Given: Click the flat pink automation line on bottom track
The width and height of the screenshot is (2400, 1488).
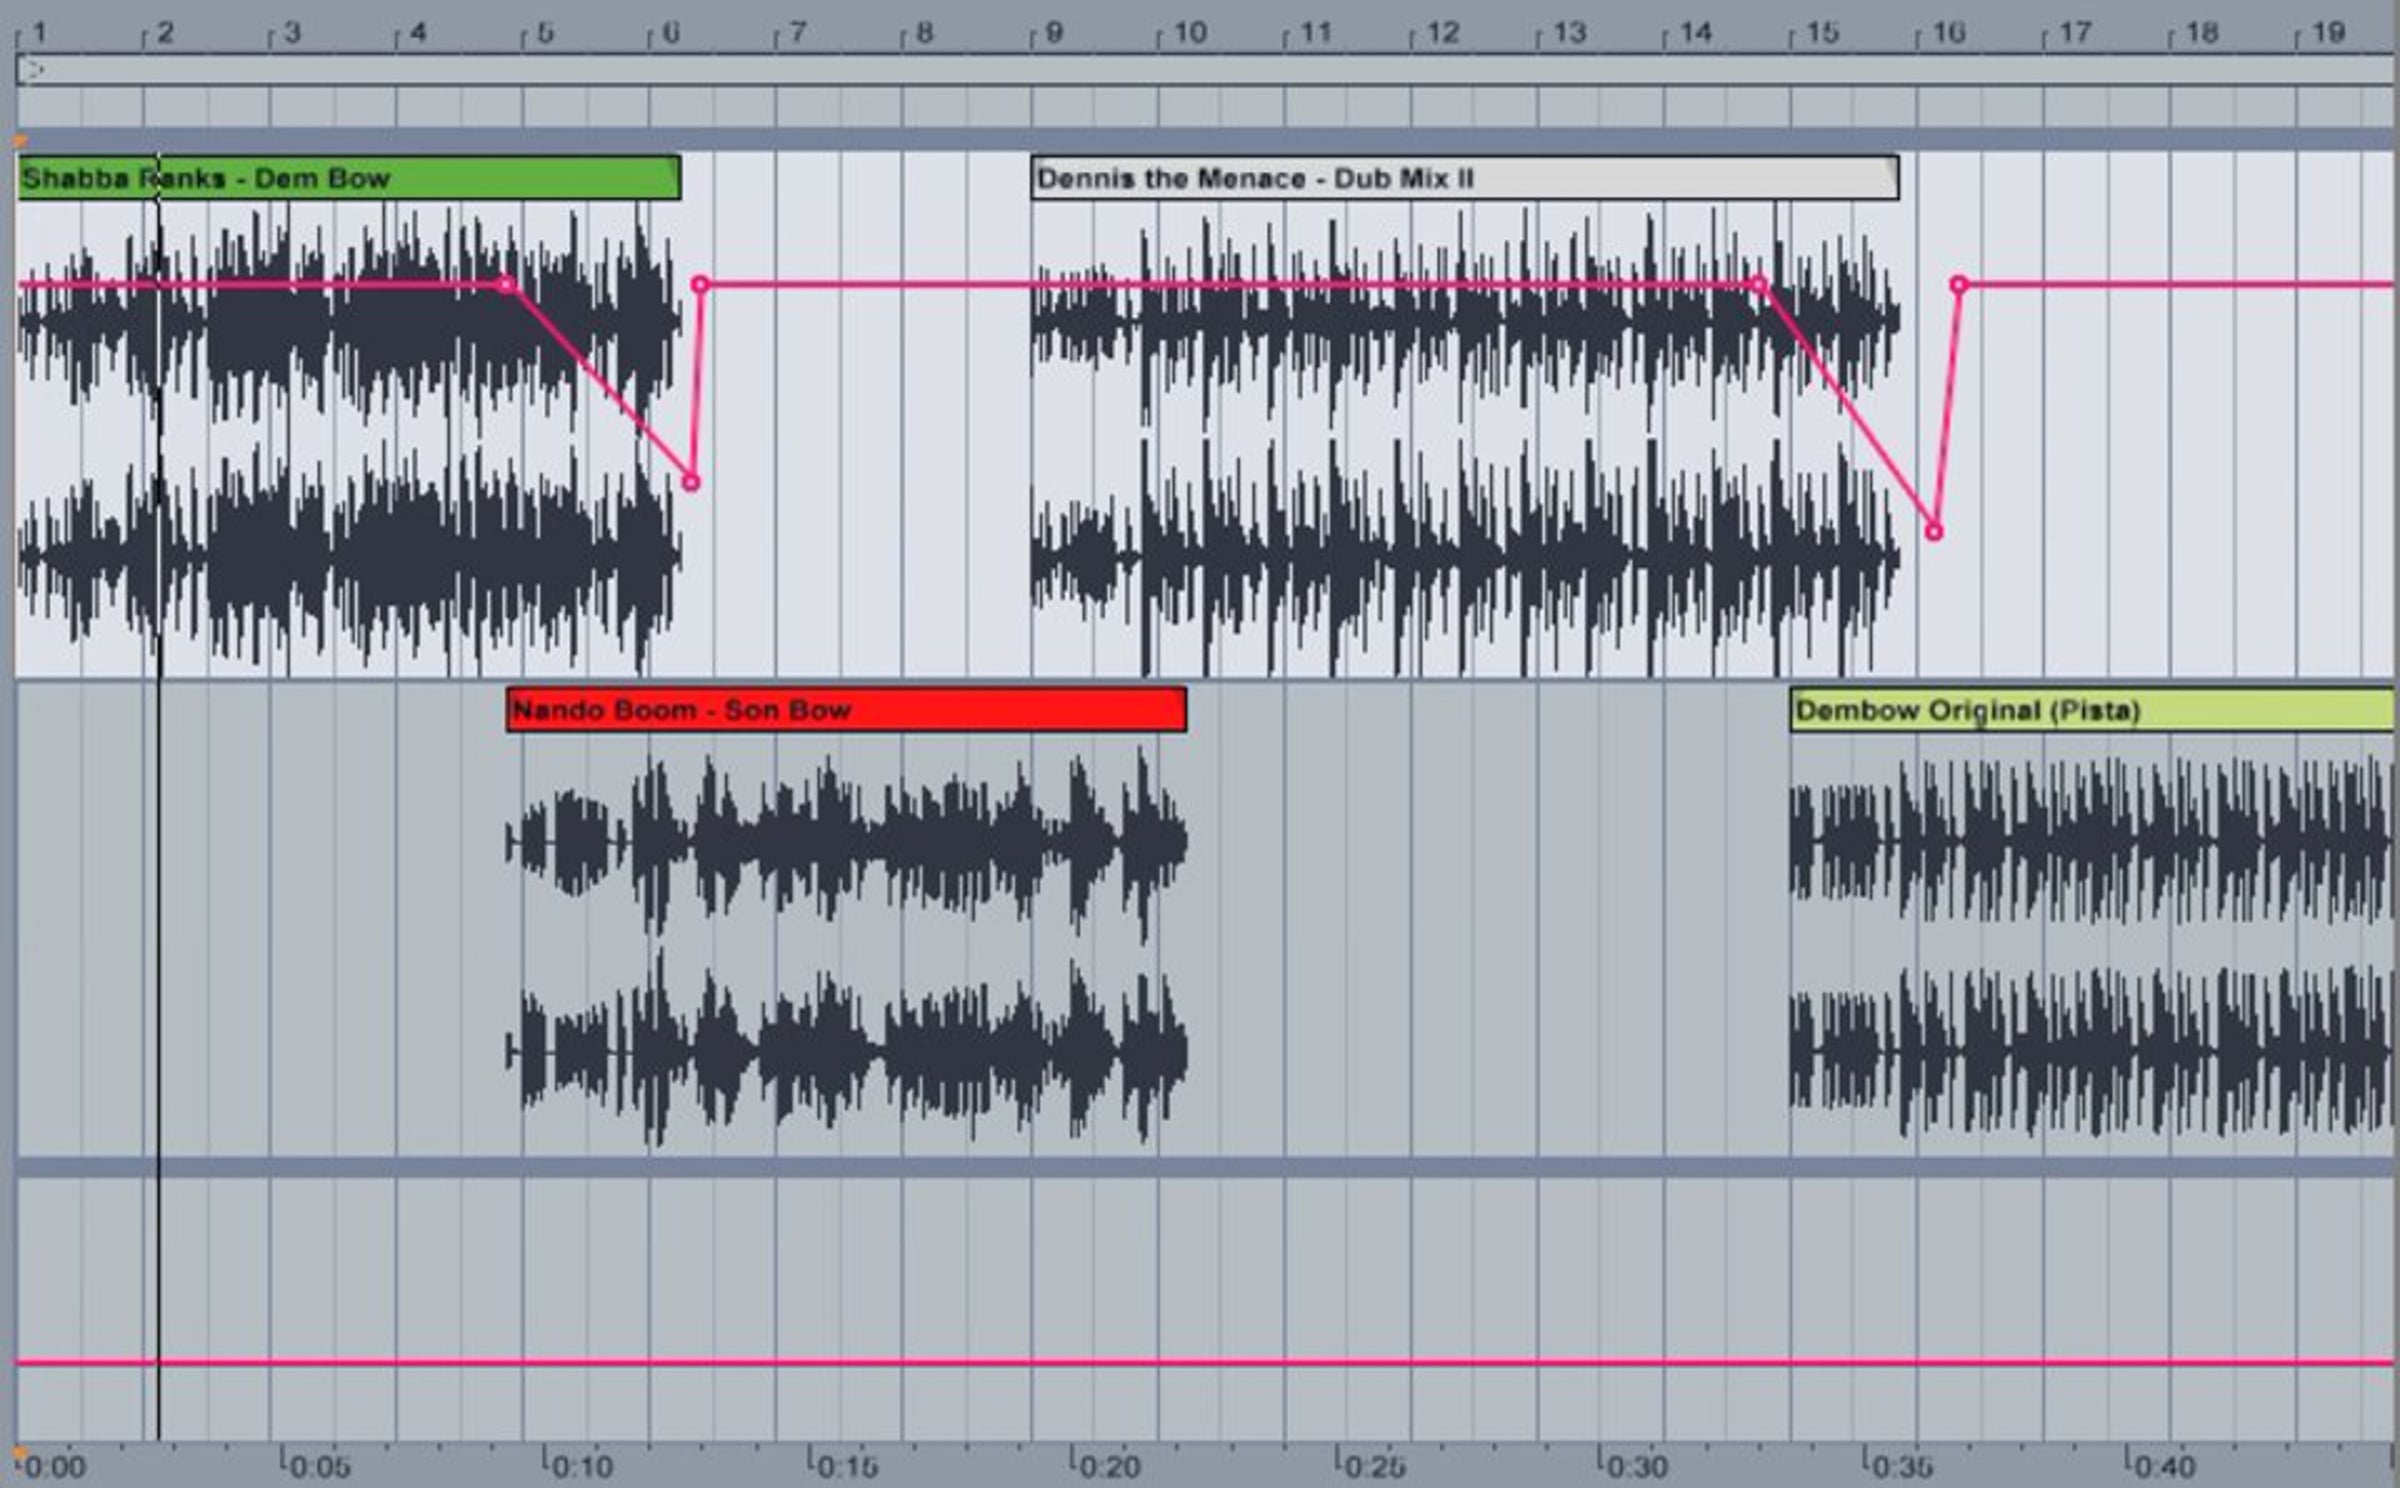Looking at the screenshot, I should 1205,1362.
